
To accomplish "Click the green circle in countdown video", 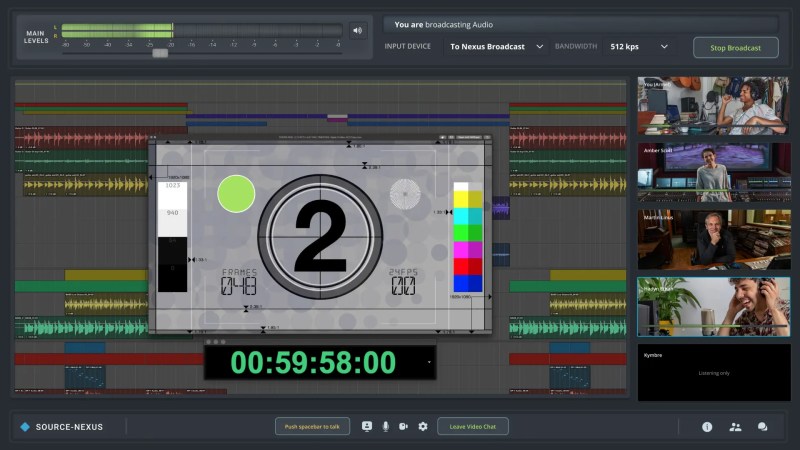I will click(236, 194).
